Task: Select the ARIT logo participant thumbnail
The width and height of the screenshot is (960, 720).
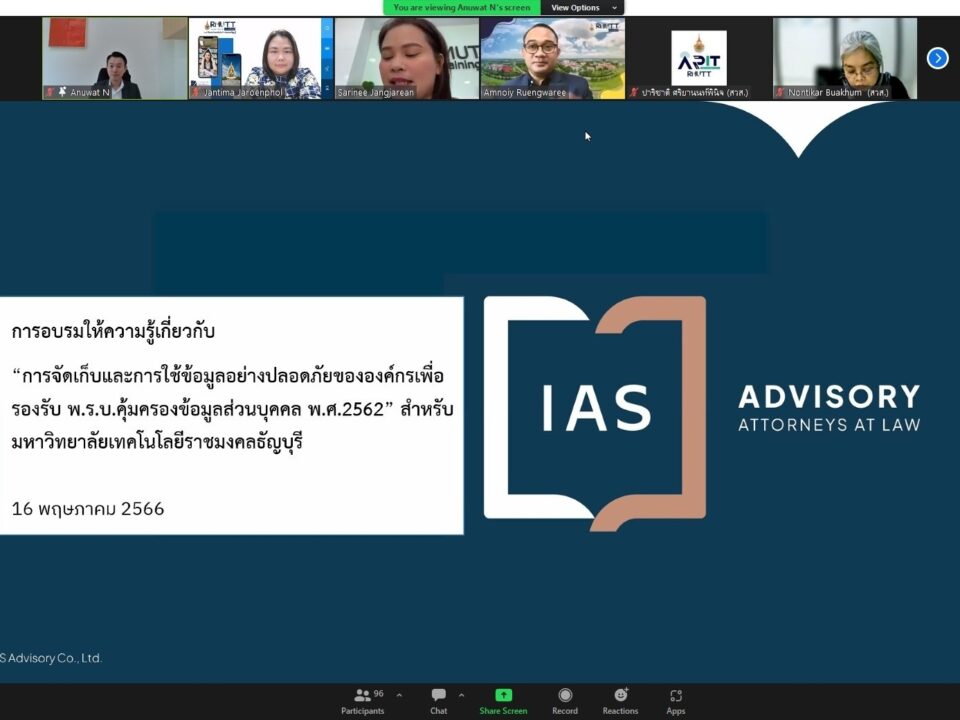Action: click(x=699, y=58)
